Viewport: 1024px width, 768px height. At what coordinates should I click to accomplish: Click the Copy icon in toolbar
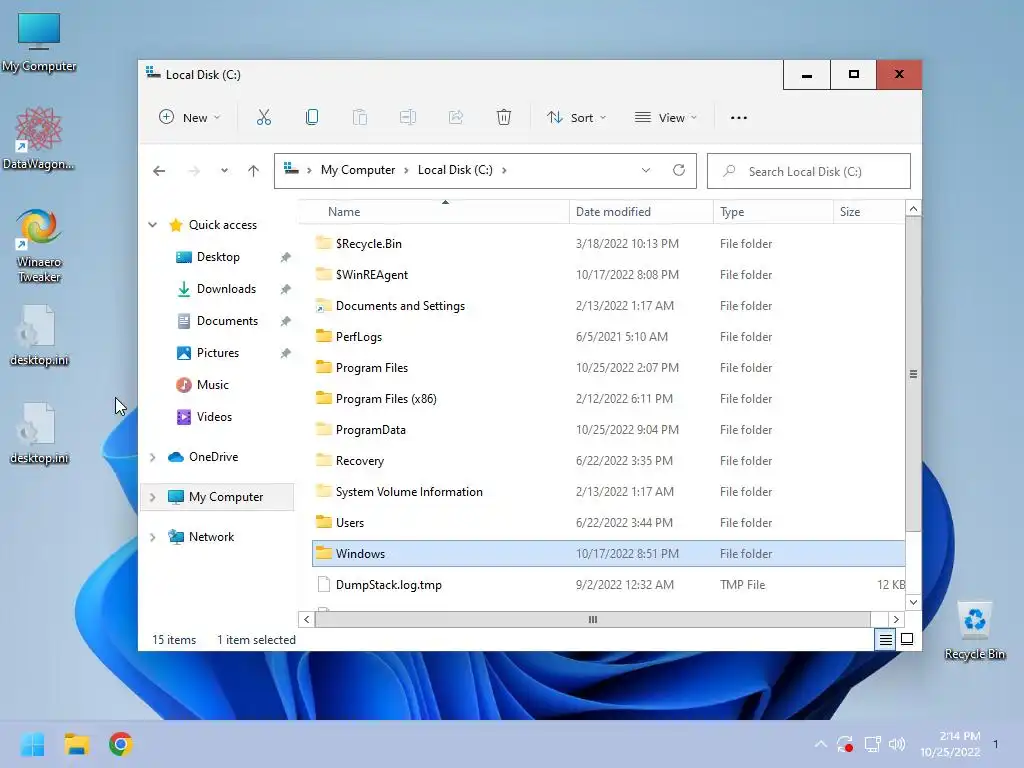point(312,118)
